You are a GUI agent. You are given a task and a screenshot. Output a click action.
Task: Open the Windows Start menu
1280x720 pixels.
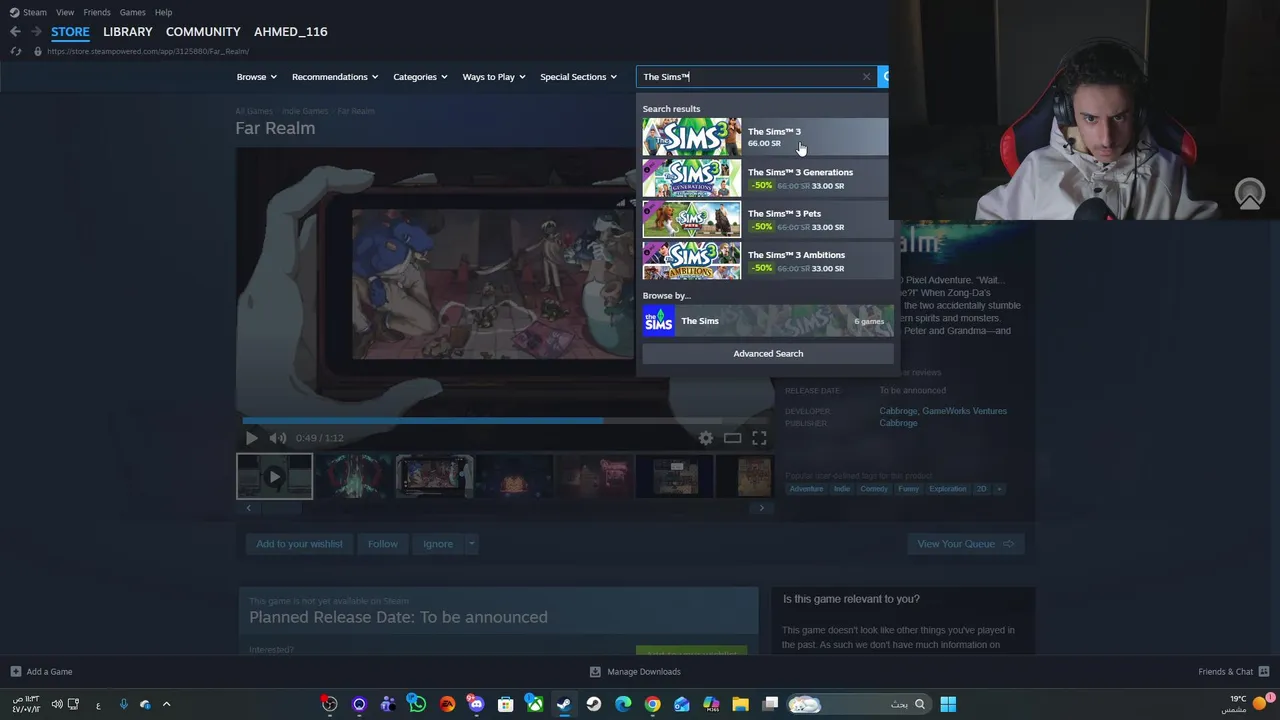pyautogui.click(x=948, y=704)
